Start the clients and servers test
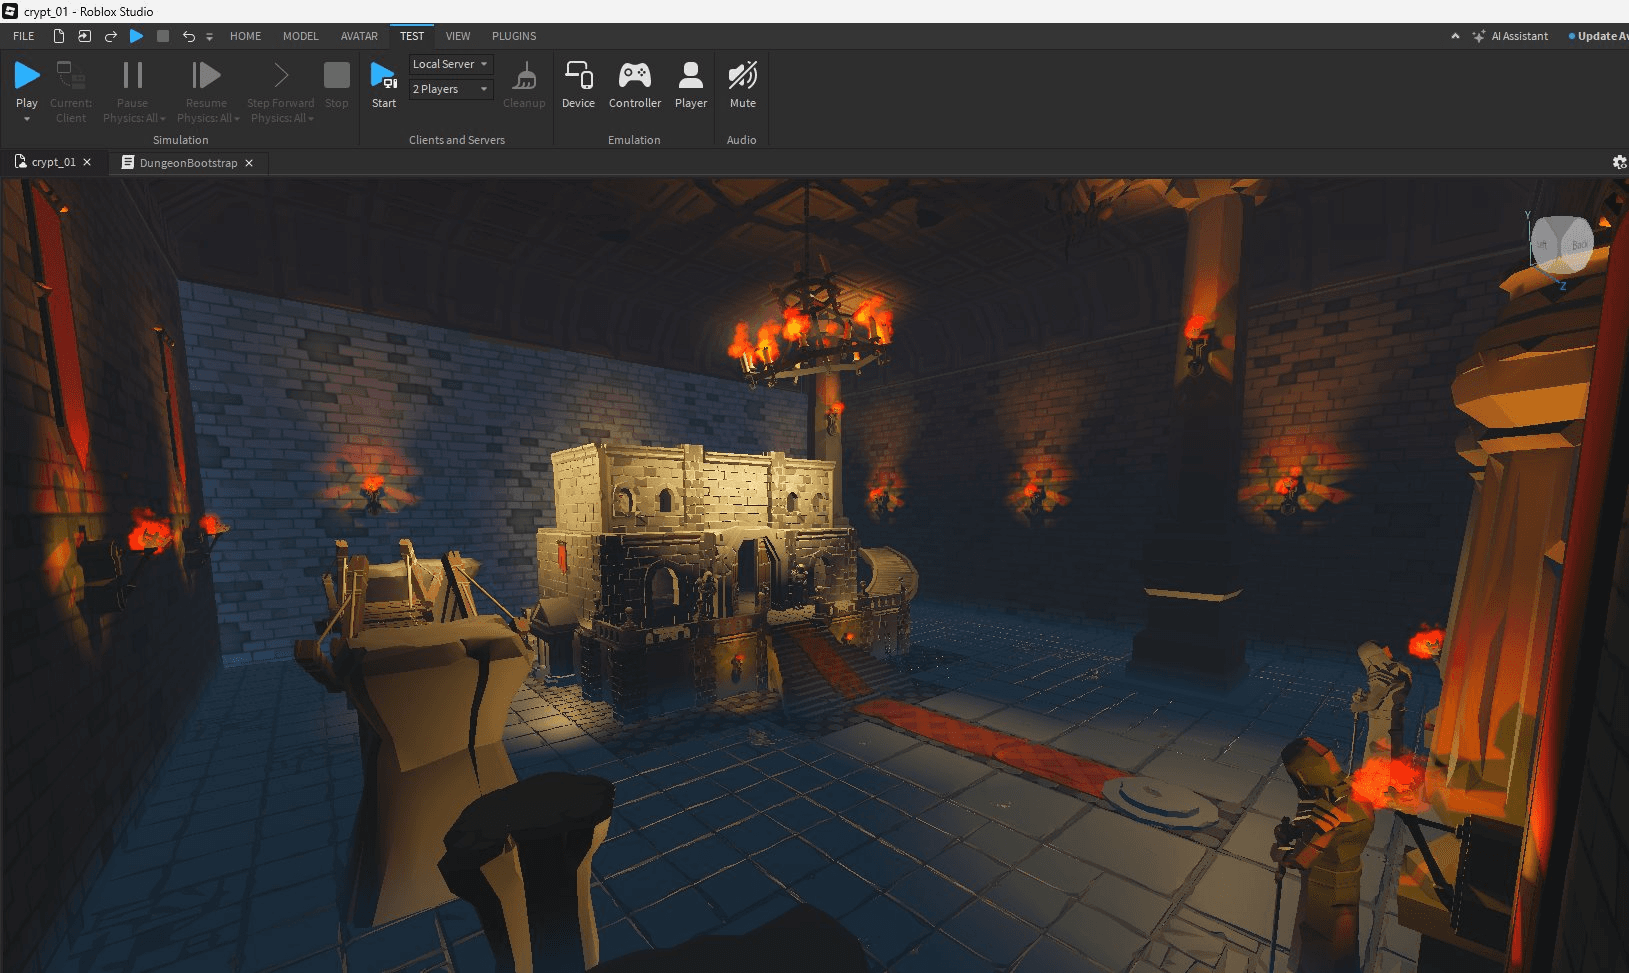This screenshot has height=973, width=1629. tap(384, 84)
